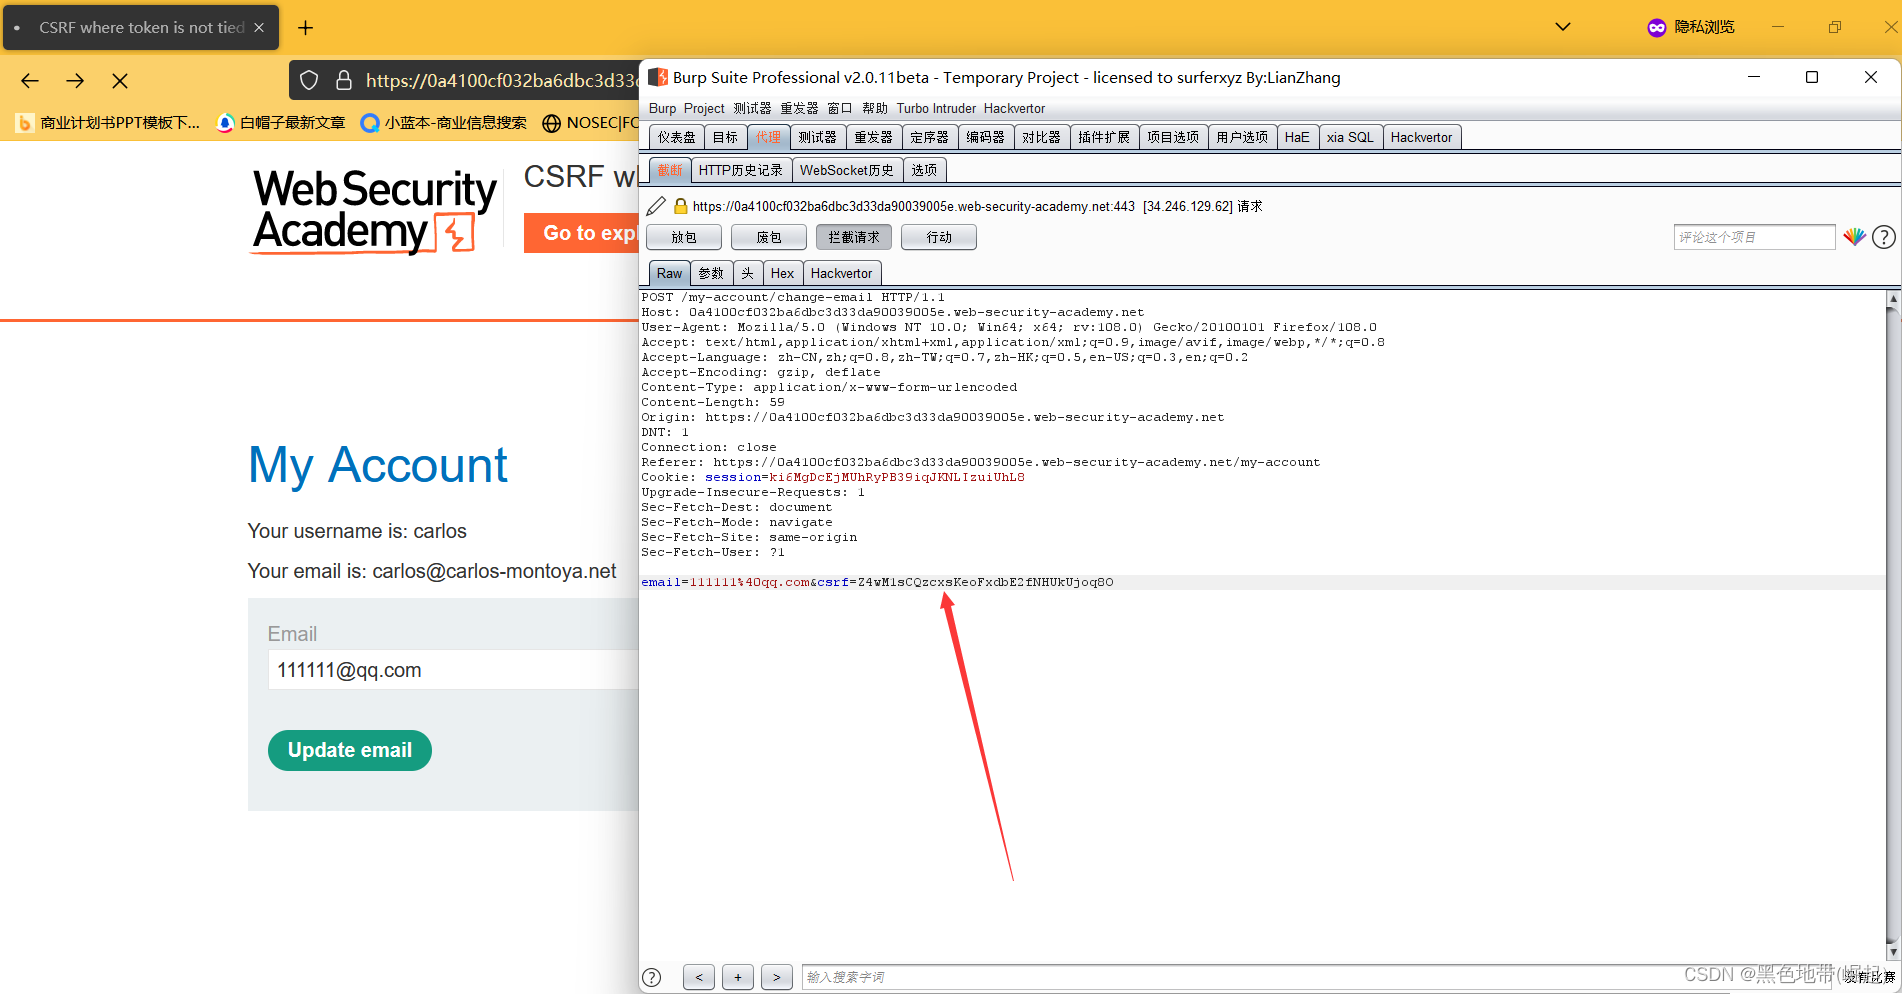This screenshot has width=1902, height=994.
Task: Open a new browser tab
Action: (306, 28)
